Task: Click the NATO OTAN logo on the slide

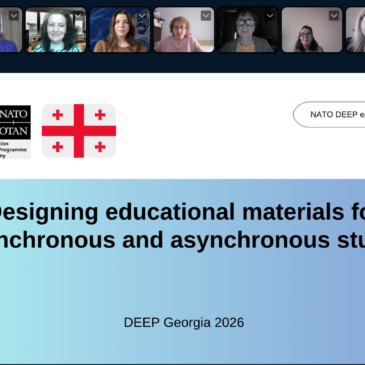Action: coord(15,132)
